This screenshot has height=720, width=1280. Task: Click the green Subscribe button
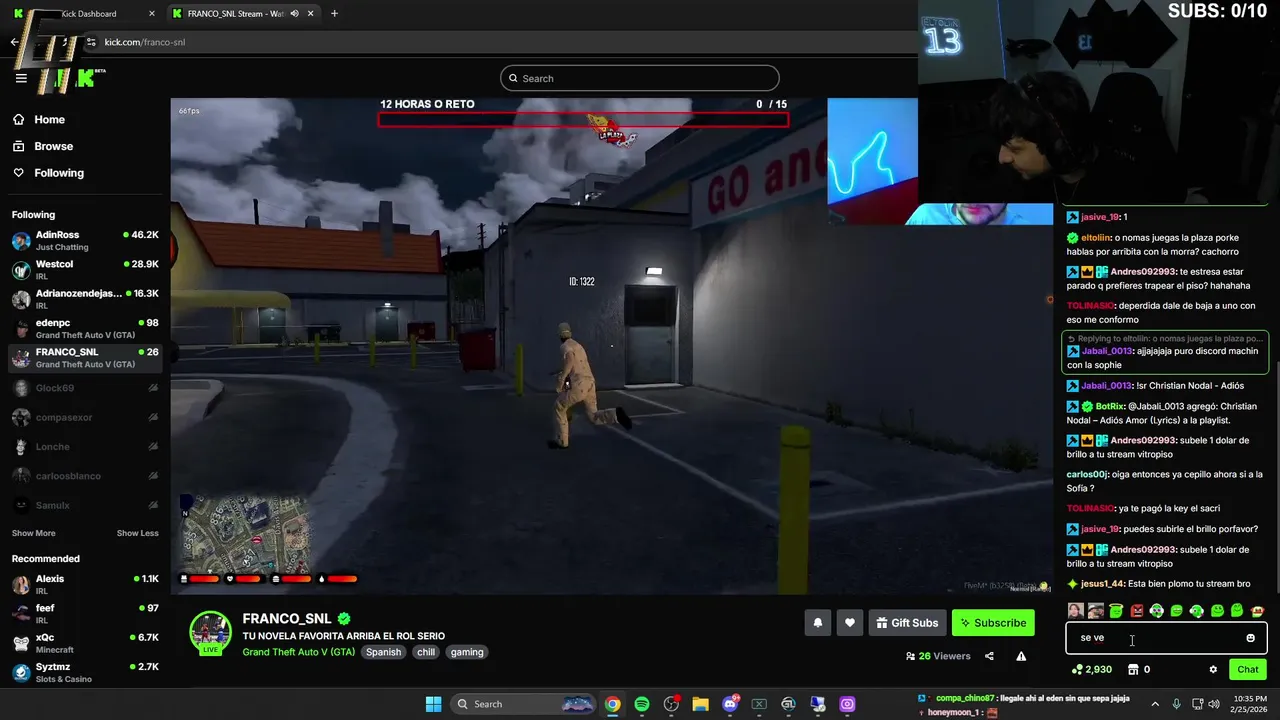[993, 623]
